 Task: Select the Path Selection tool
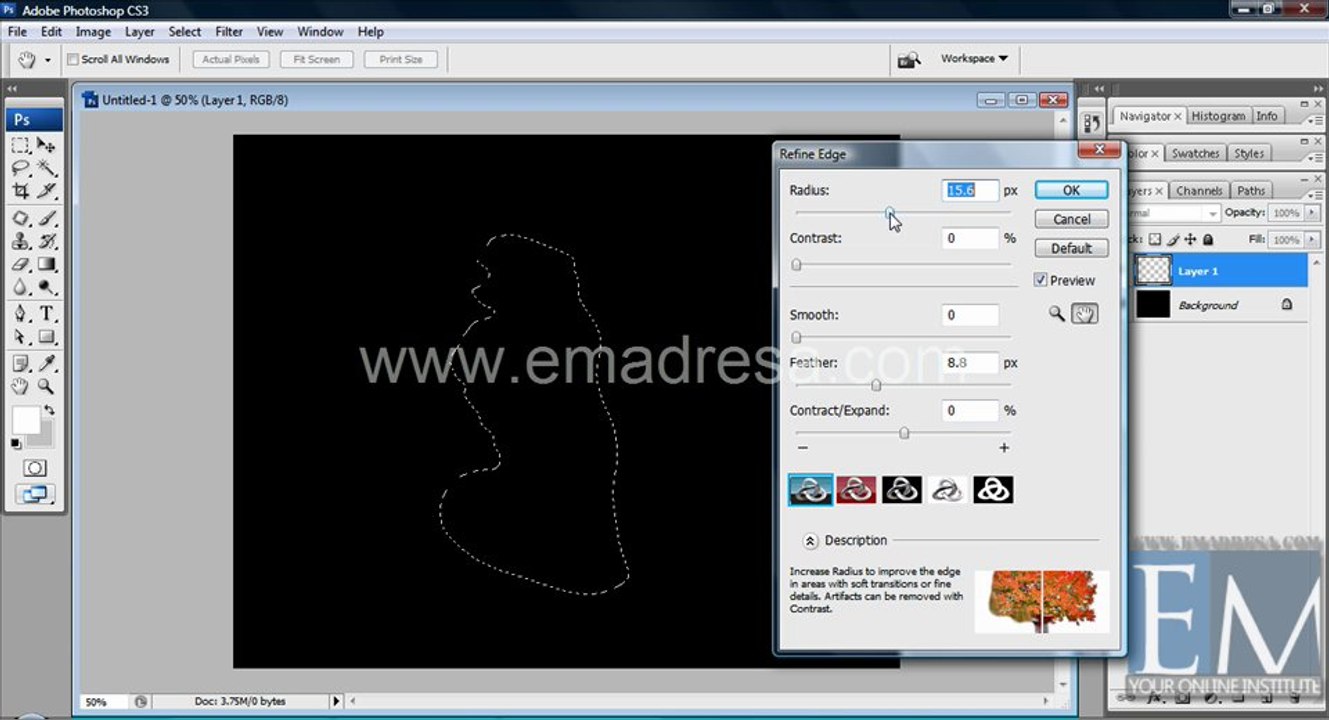(x=21, y=337)
